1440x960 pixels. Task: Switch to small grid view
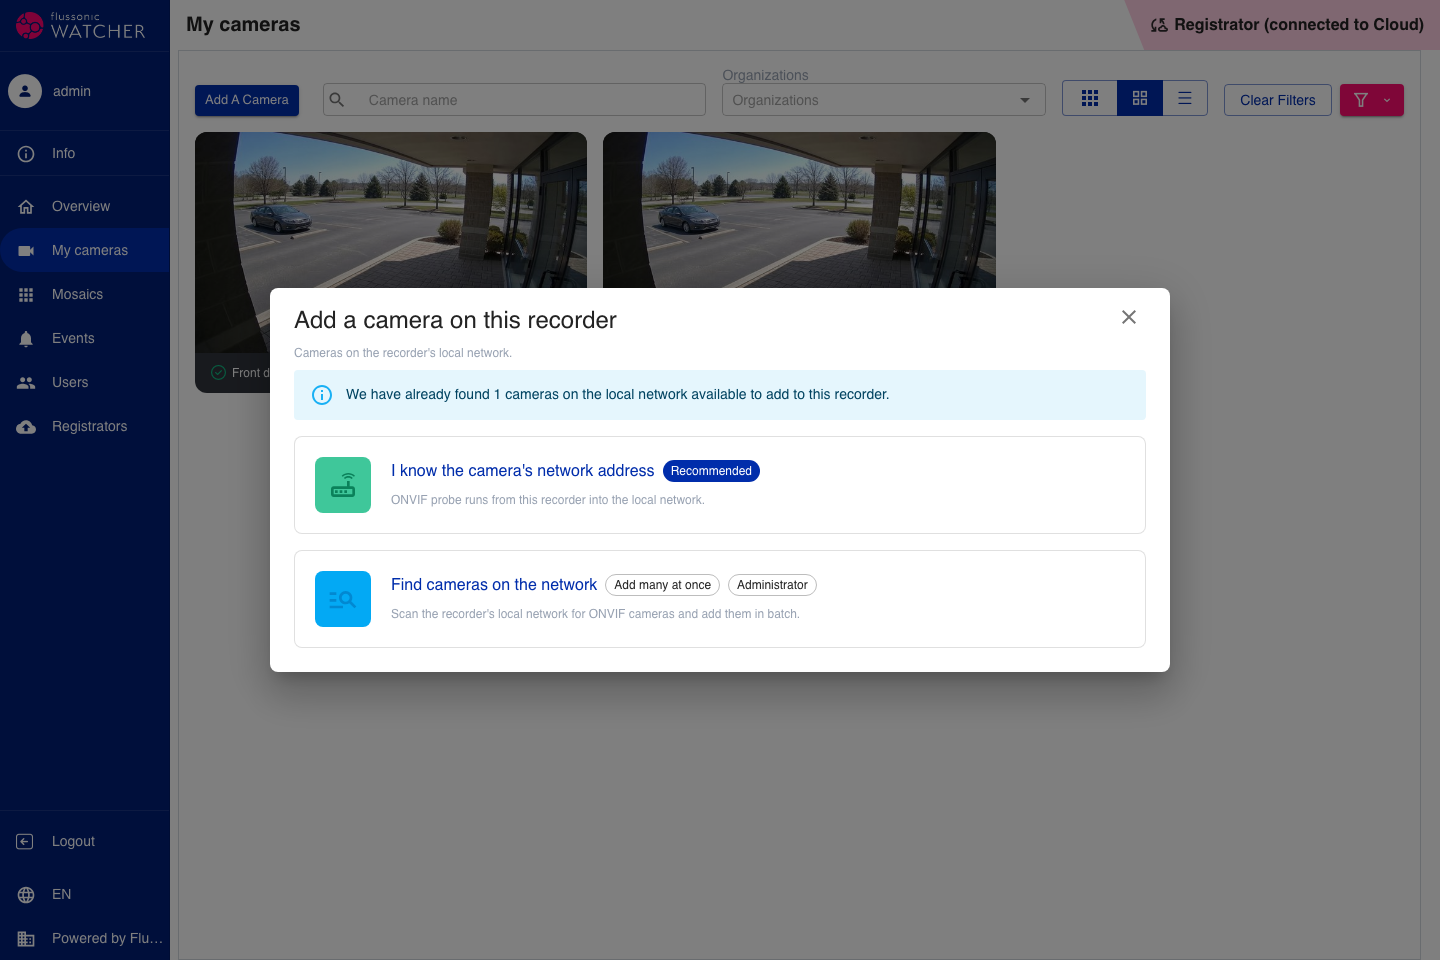tap(1090, 98)
